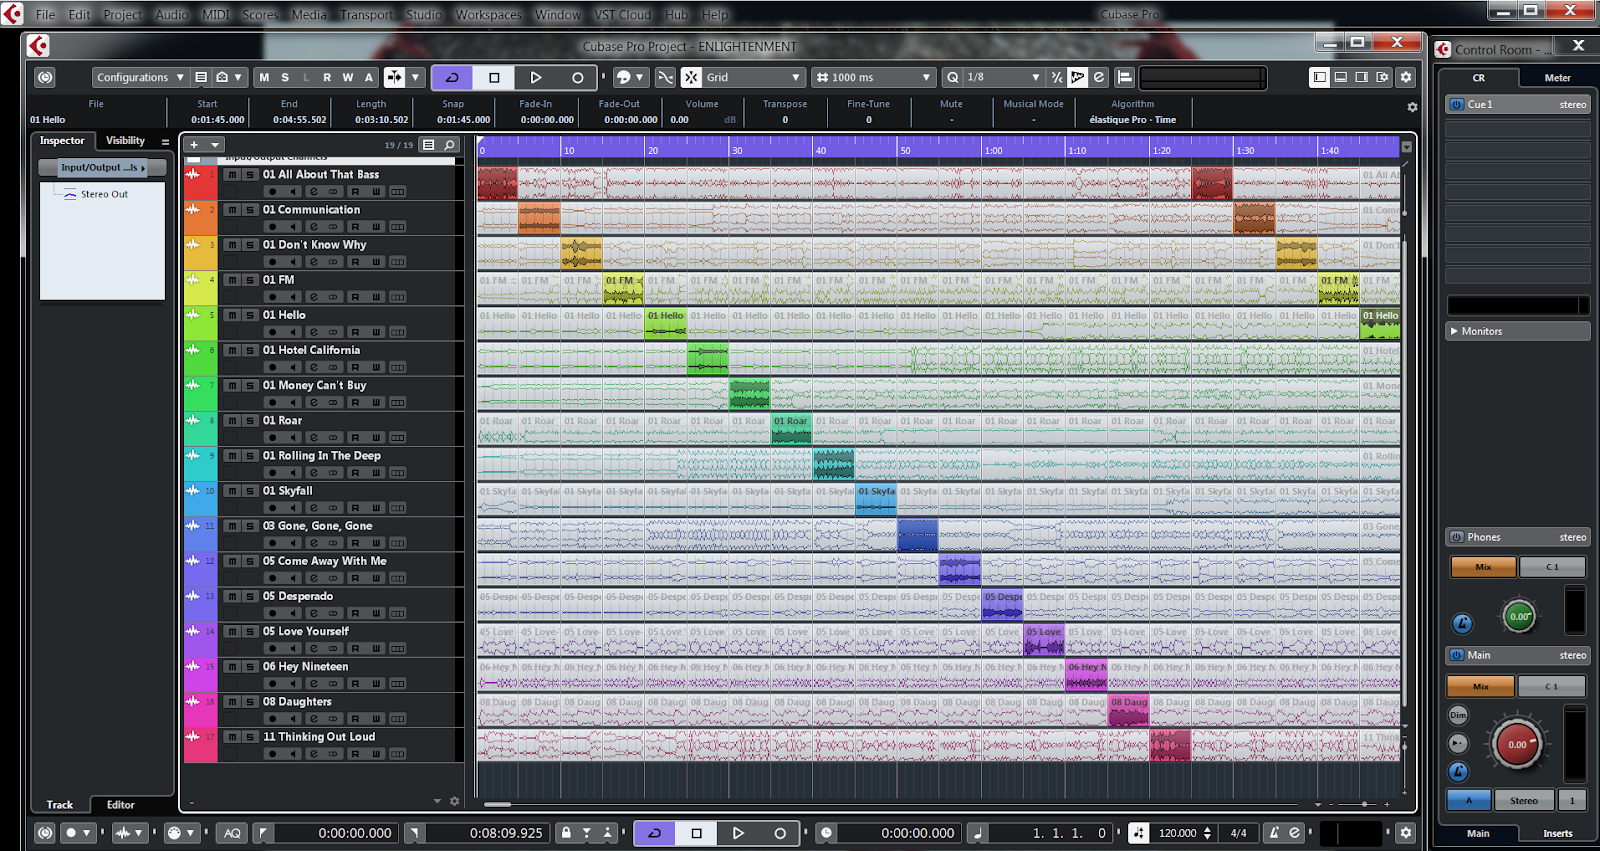Click the red color strip of track 1

(x=200, y=183)
